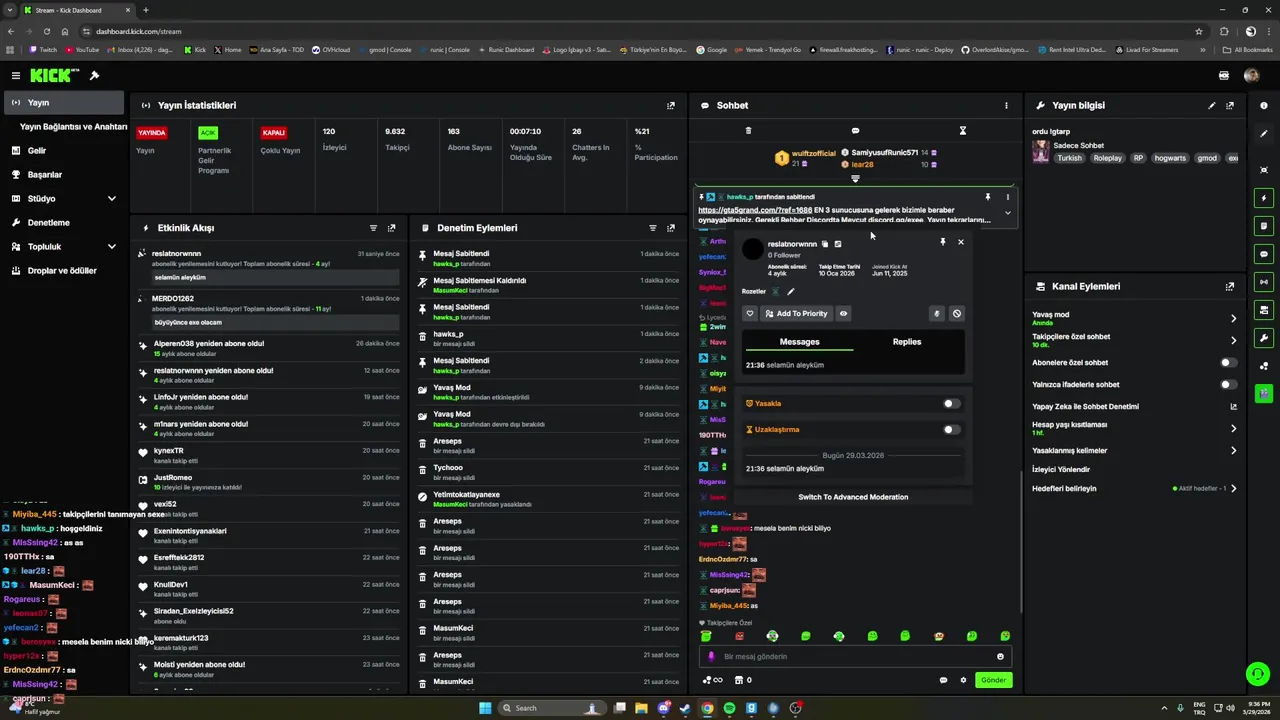This screenshot has width=1280, height=720.
Task: Pop out the Denetim Eylemleri panel
Action: (x=671, y=228)
